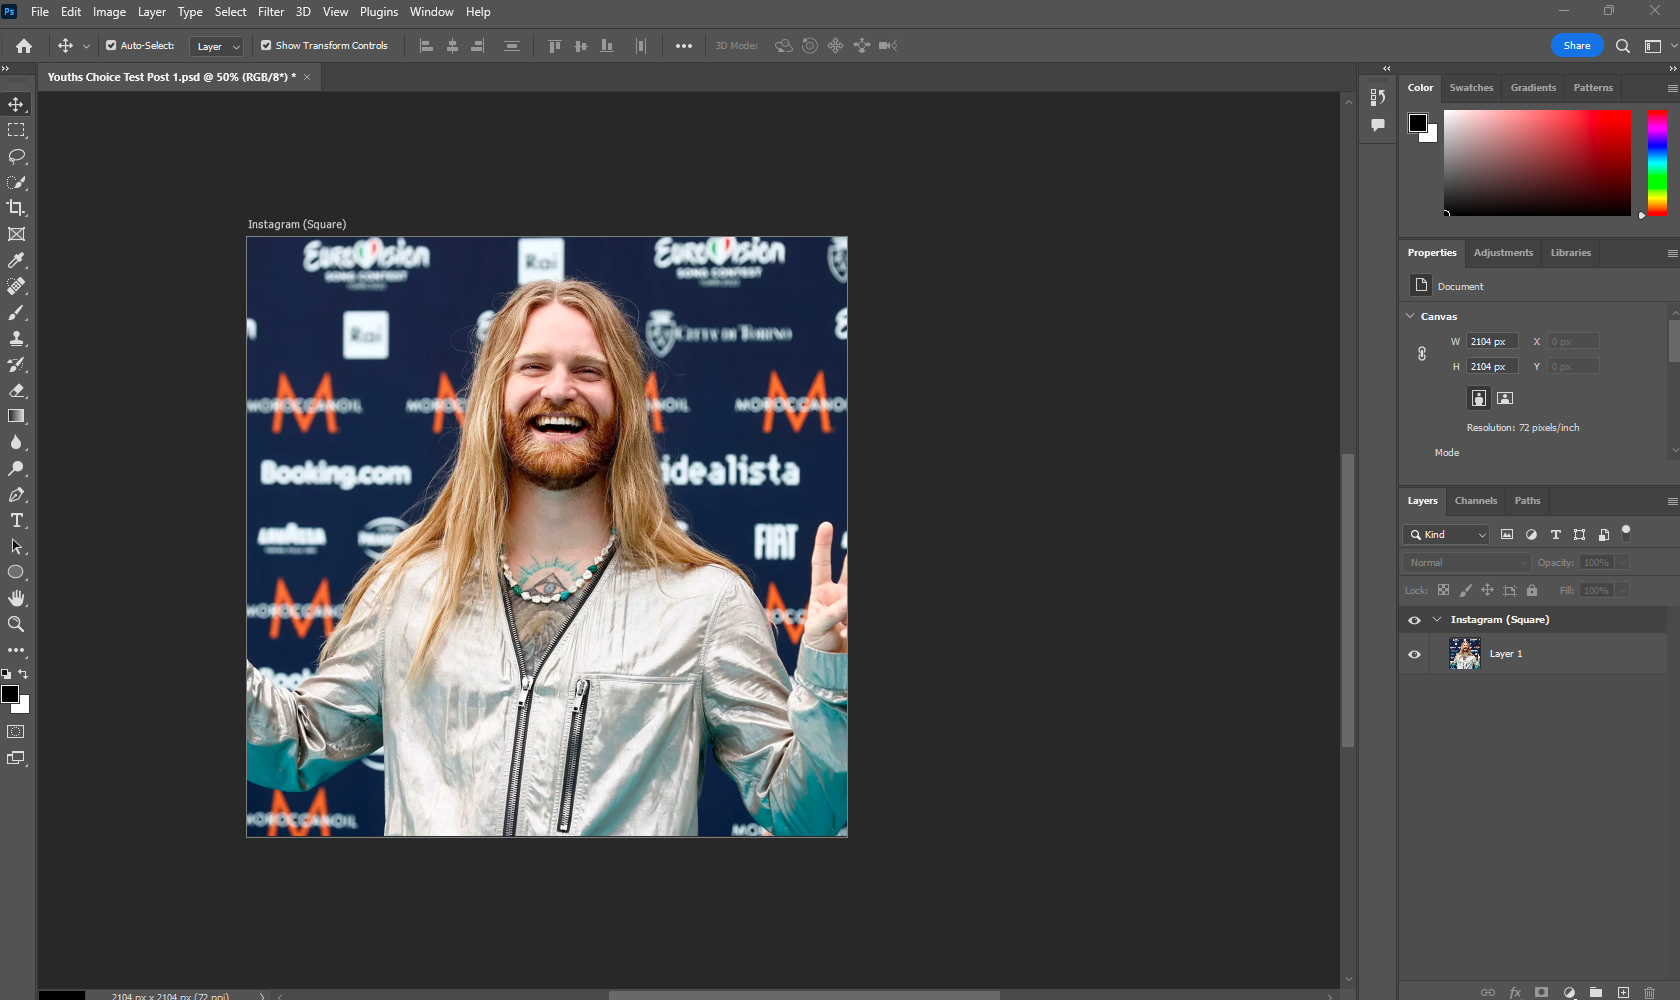This screenshot has height=1000, width=1680.
Task: Open the layer blending mode dropdown
Action: pyautogui.click(x=1465, y=562)
